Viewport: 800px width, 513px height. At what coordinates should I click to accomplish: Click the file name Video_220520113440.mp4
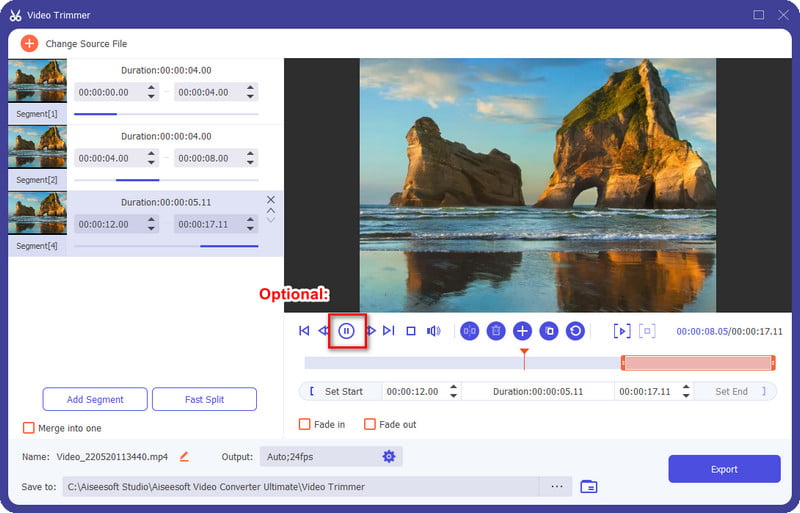(x=112, y=457)
